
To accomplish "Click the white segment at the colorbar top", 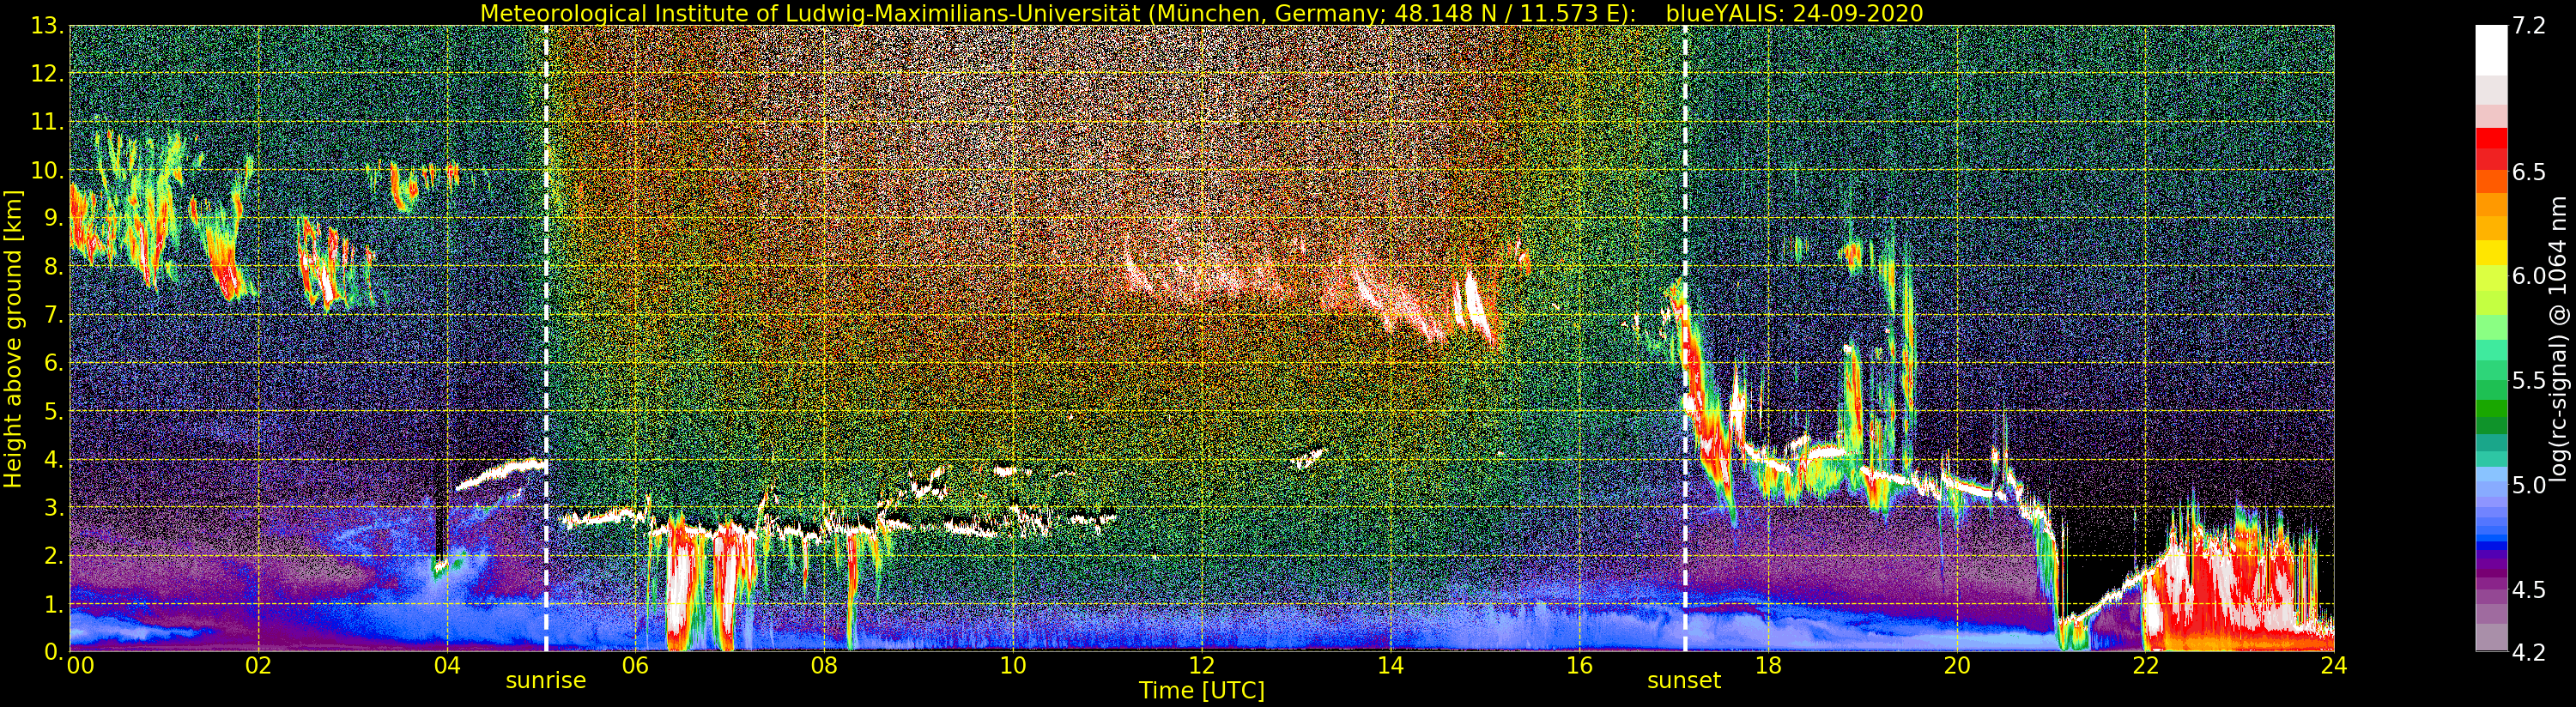I will point(2491,50).
